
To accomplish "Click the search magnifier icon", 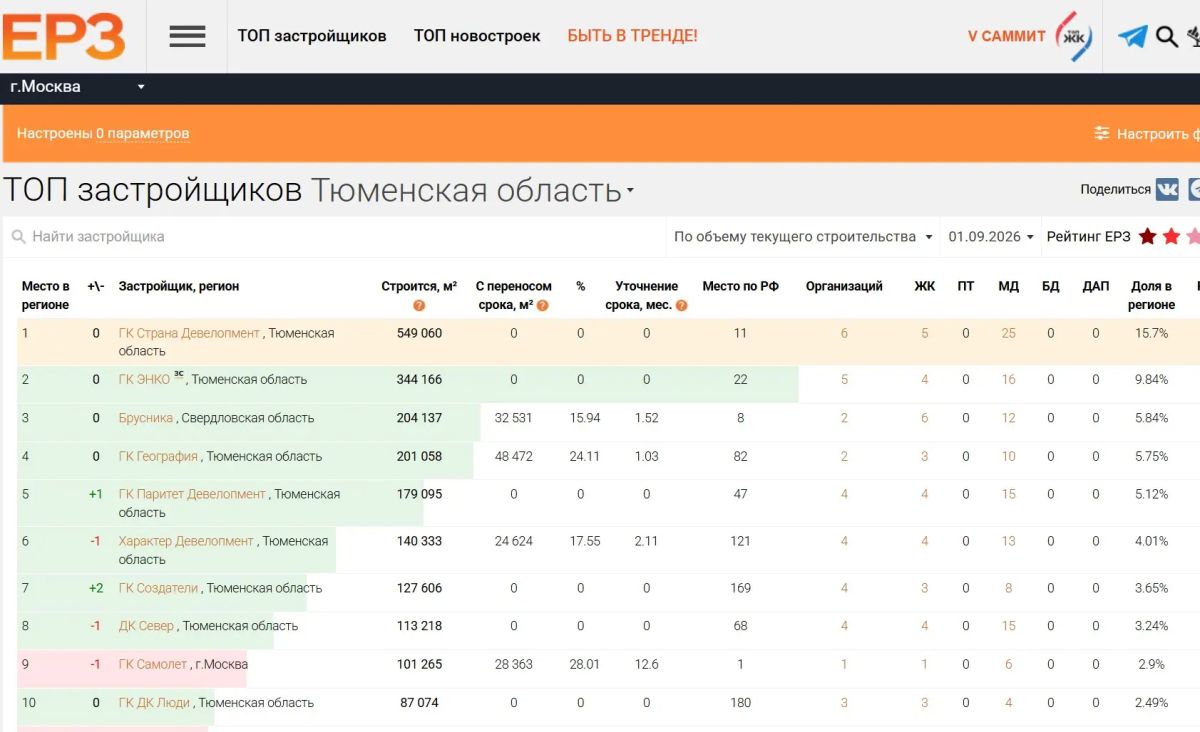I will (1167, 37).
